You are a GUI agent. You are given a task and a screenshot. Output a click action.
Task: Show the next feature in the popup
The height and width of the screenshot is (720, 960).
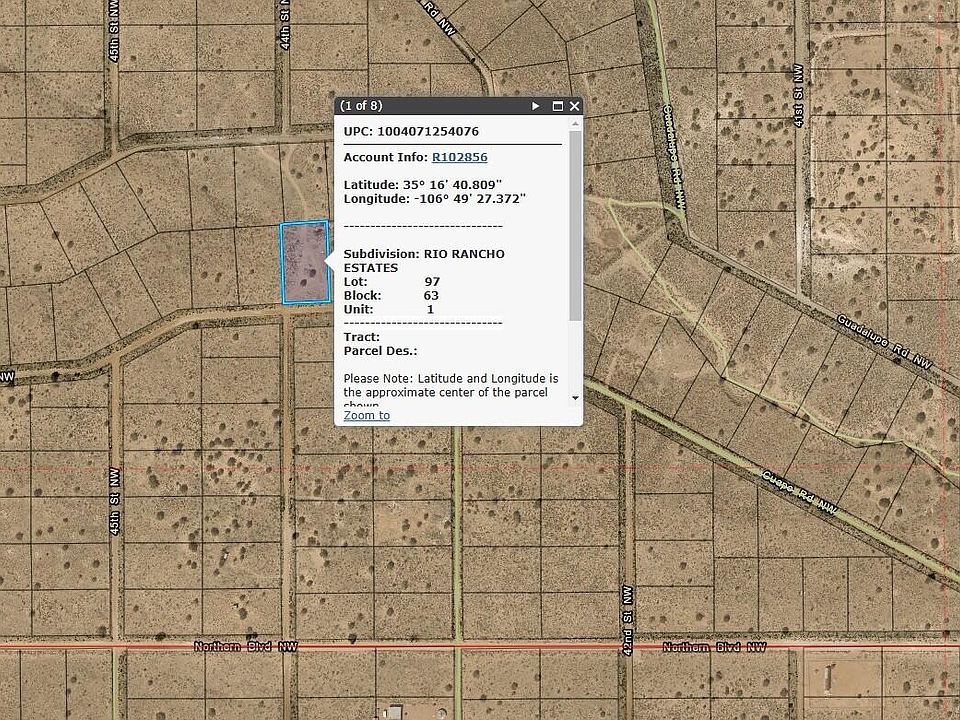pyautogui.click(x=535, y=106)
